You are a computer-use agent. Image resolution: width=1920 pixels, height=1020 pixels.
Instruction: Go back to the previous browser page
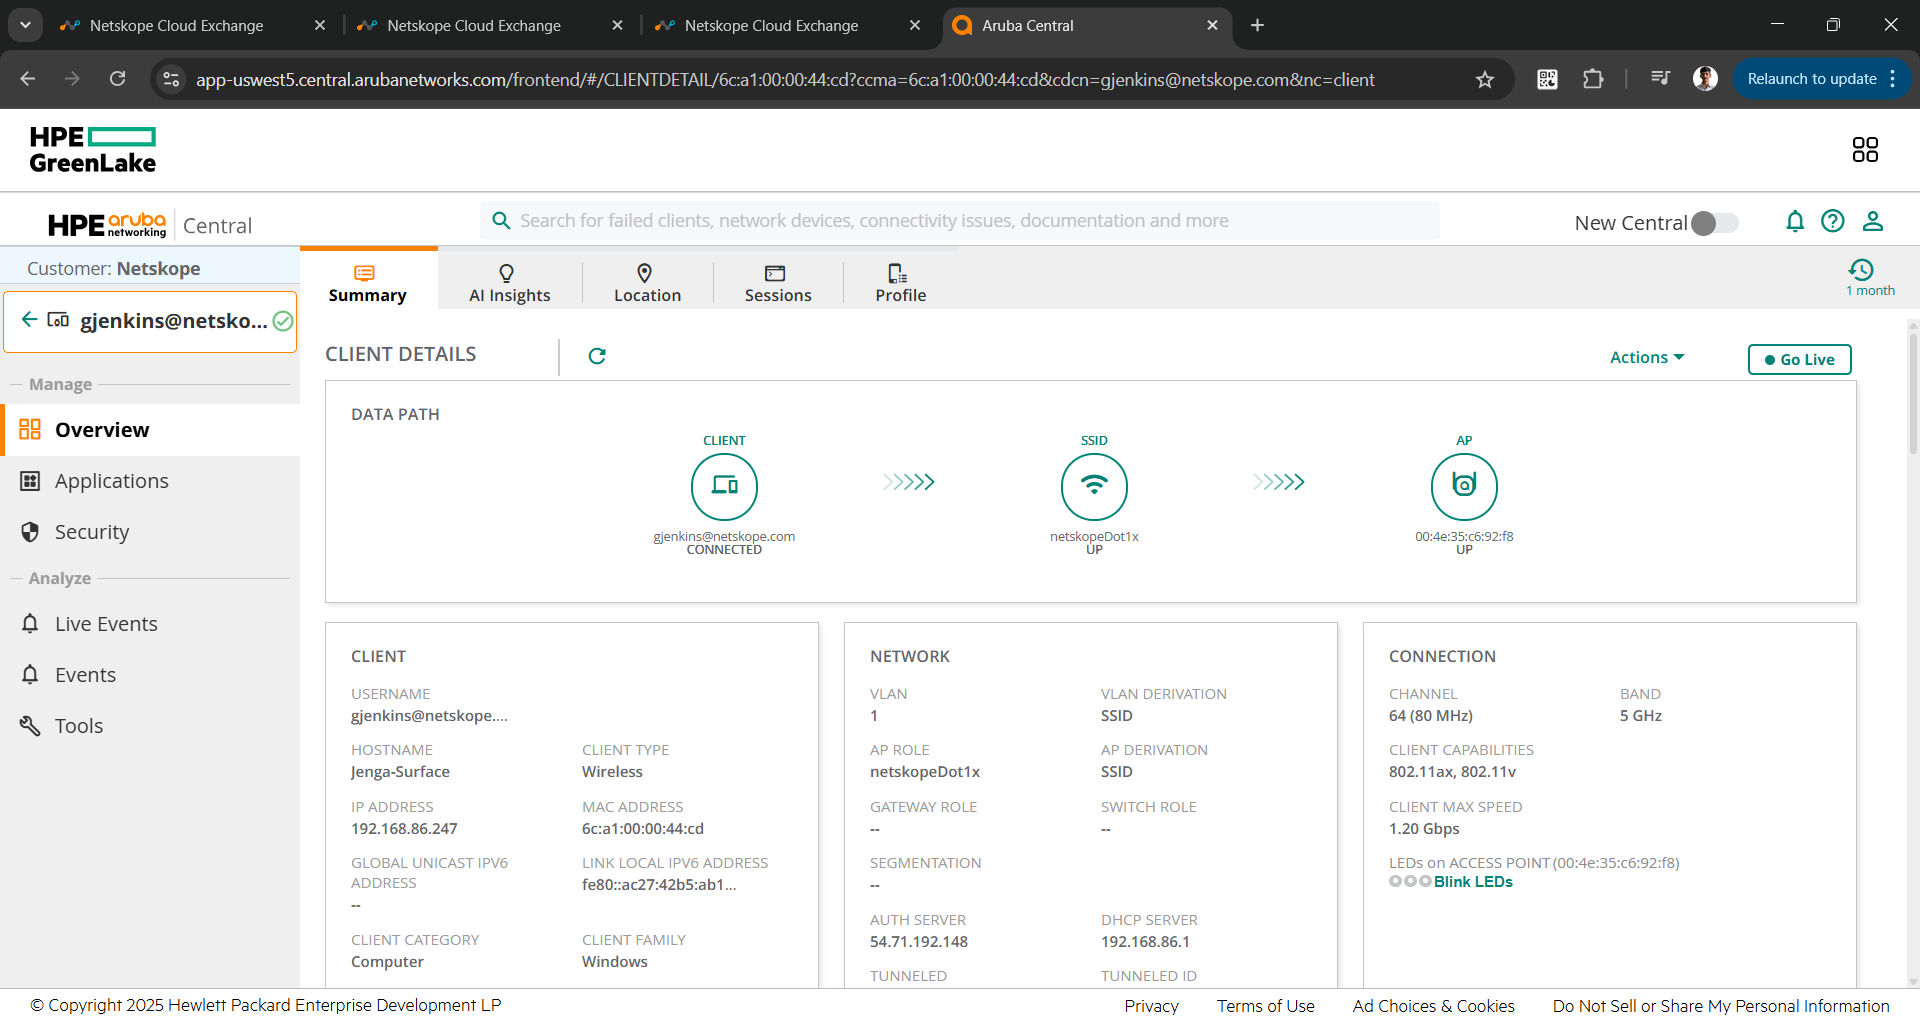tap(28, 79)
